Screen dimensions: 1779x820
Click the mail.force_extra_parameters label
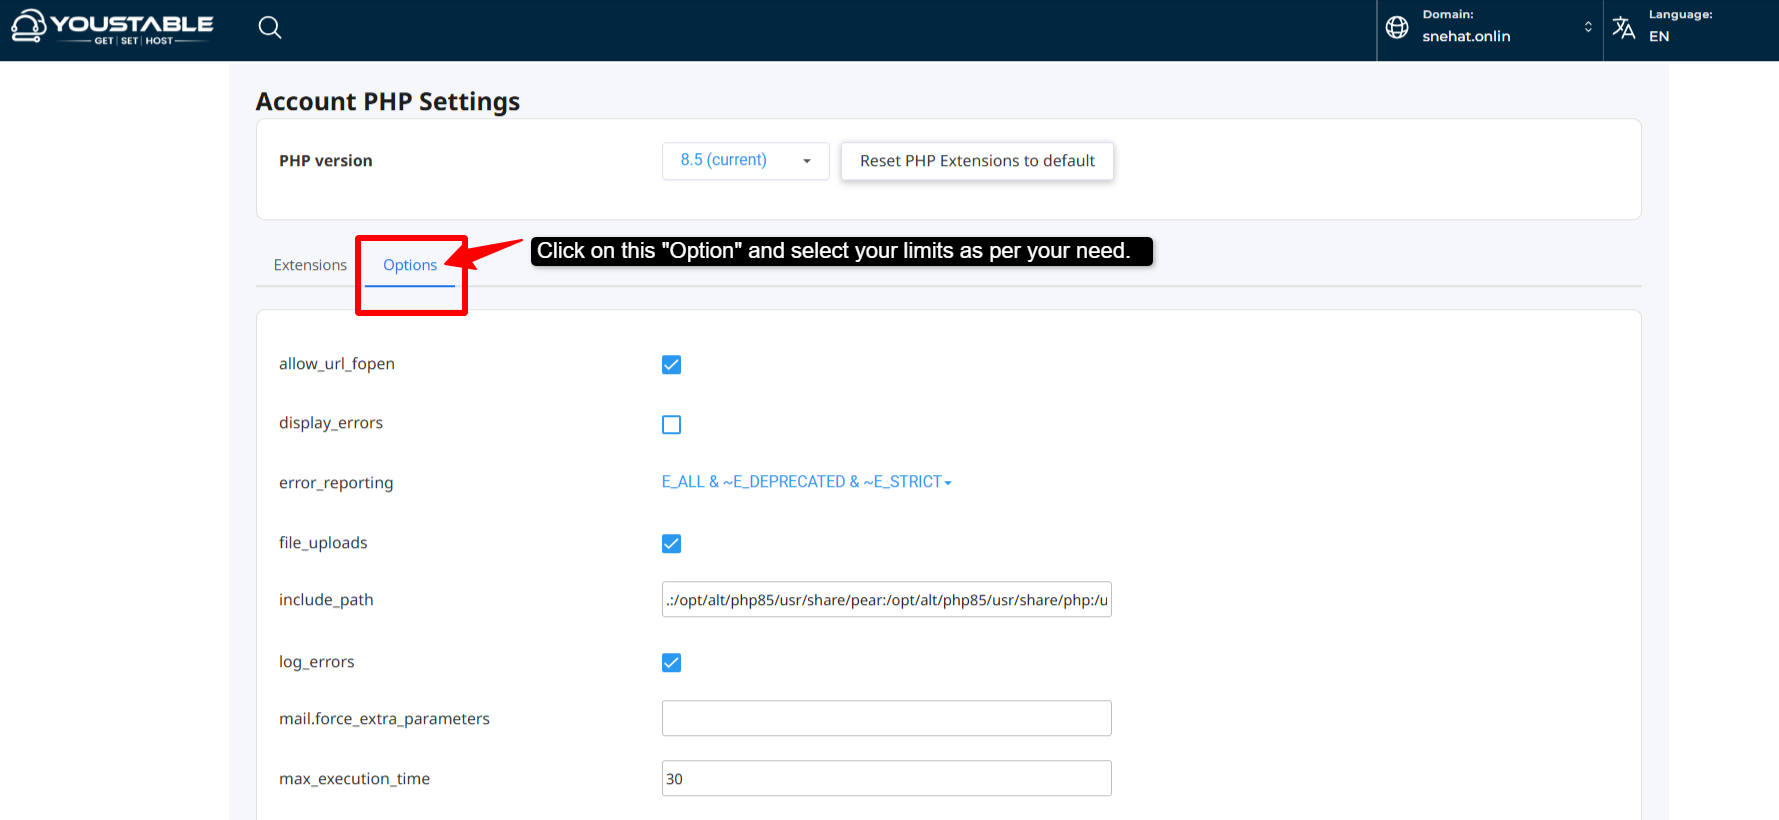[x=384, y=719]
